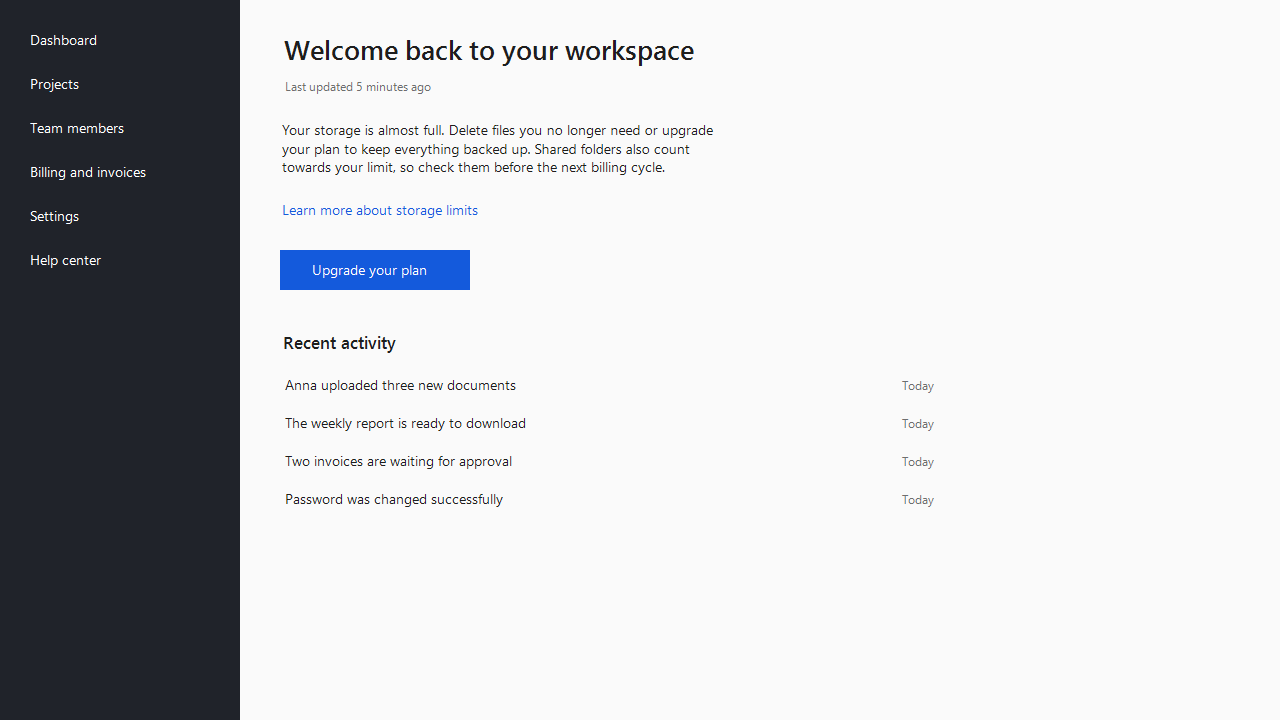Viewport: 1280px width, 720px height.
Task: Click the Last updated 5 minutes ago text
Action: 358,87
